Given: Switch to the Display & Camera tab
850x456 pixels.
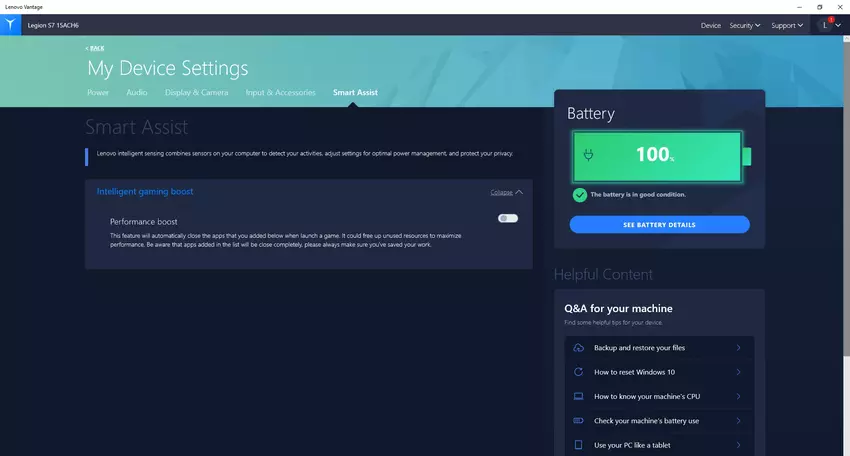Looking at the screenshot, I should pos(196,93).
